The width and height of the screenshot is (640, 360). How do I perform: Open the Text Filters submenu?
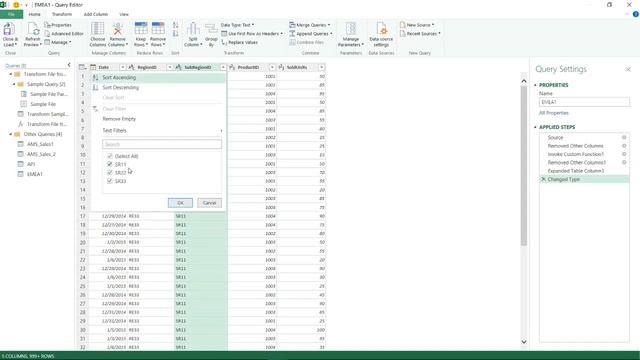tap(158, 131)
